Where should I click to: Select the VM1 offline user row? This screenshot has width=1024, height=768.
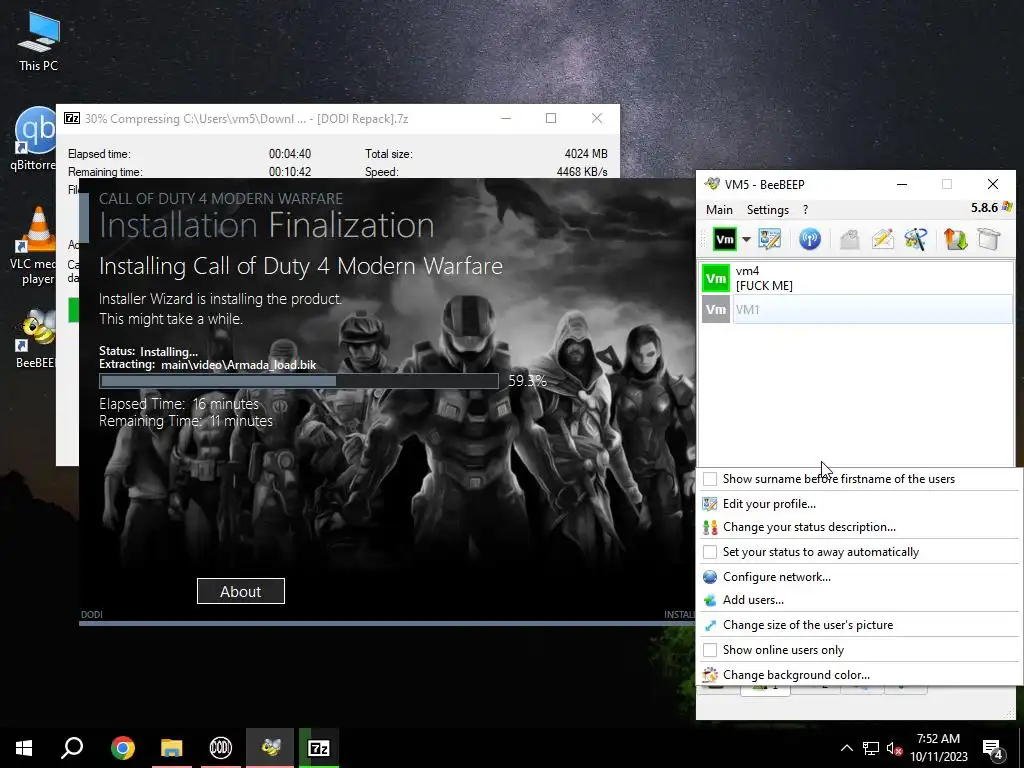(857, 310)
